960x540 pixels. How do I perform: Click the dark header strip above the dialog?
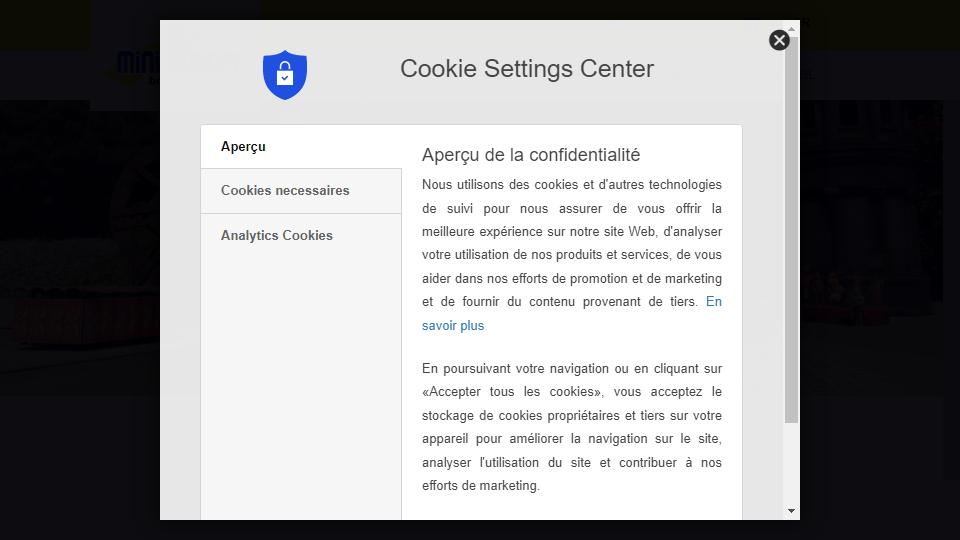tap(480, 9)
